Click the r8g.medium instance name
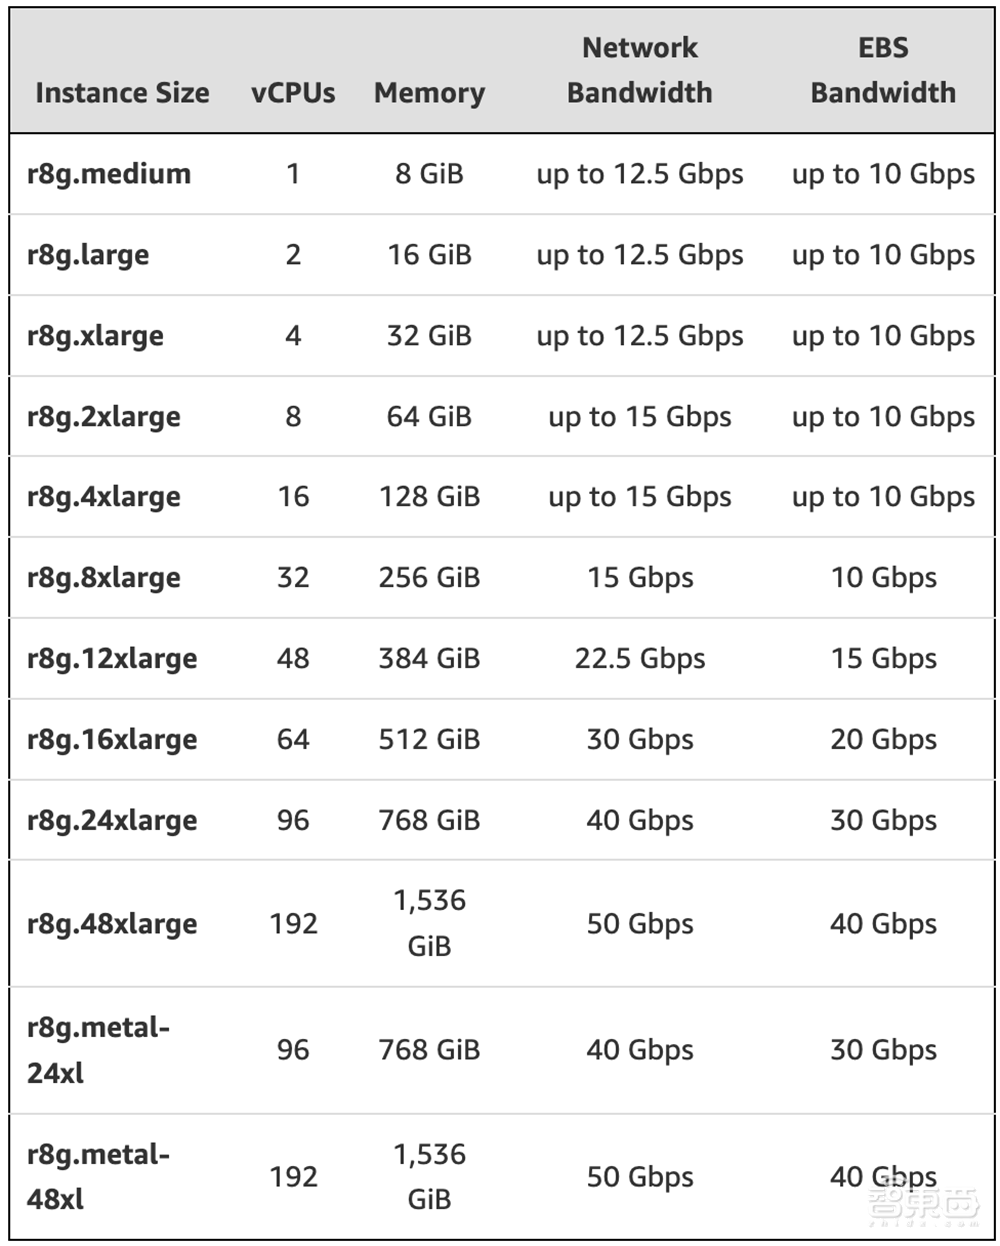This screenshot has height=1246, width=1000. pos(108,174)
